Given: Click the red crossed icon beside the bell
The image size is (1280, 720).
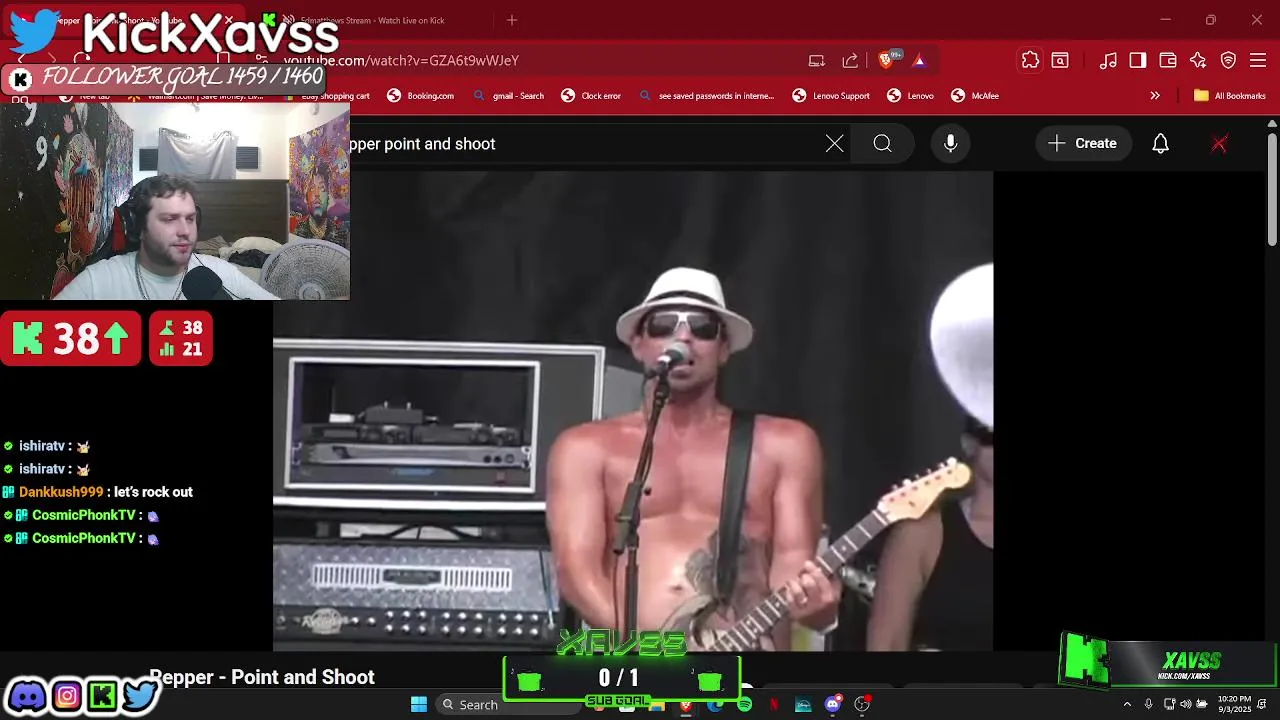Looking at the screenshot, I should [x=1219, y=144].
